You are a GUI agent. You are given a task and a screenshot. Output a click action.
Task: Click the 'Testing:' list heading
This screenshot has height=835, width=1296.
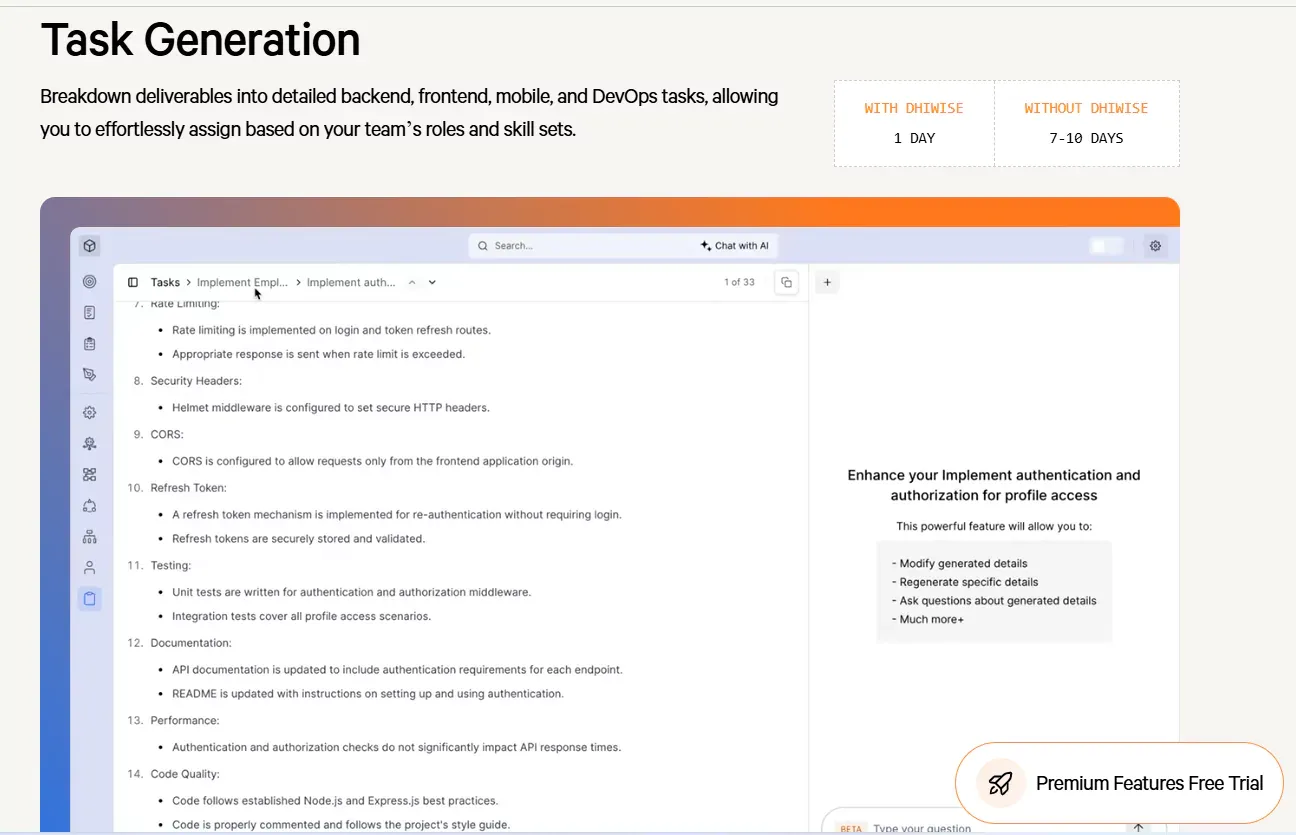pyautogui.click(x=171, y=565)
